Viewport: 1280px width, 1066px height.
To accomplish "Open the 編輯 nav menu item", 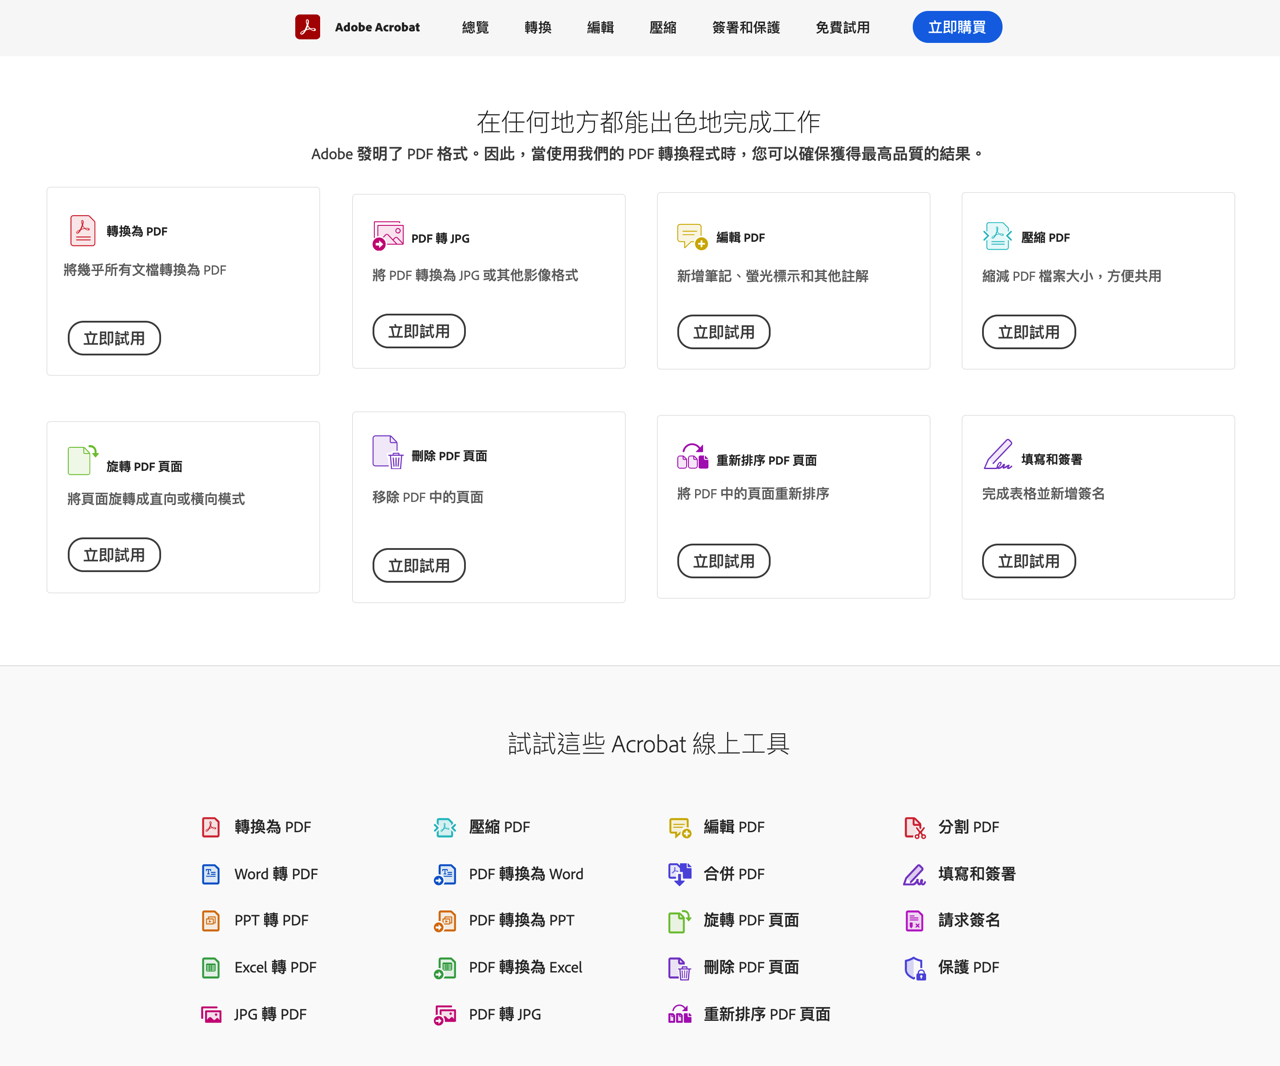I will coord(601,27).
